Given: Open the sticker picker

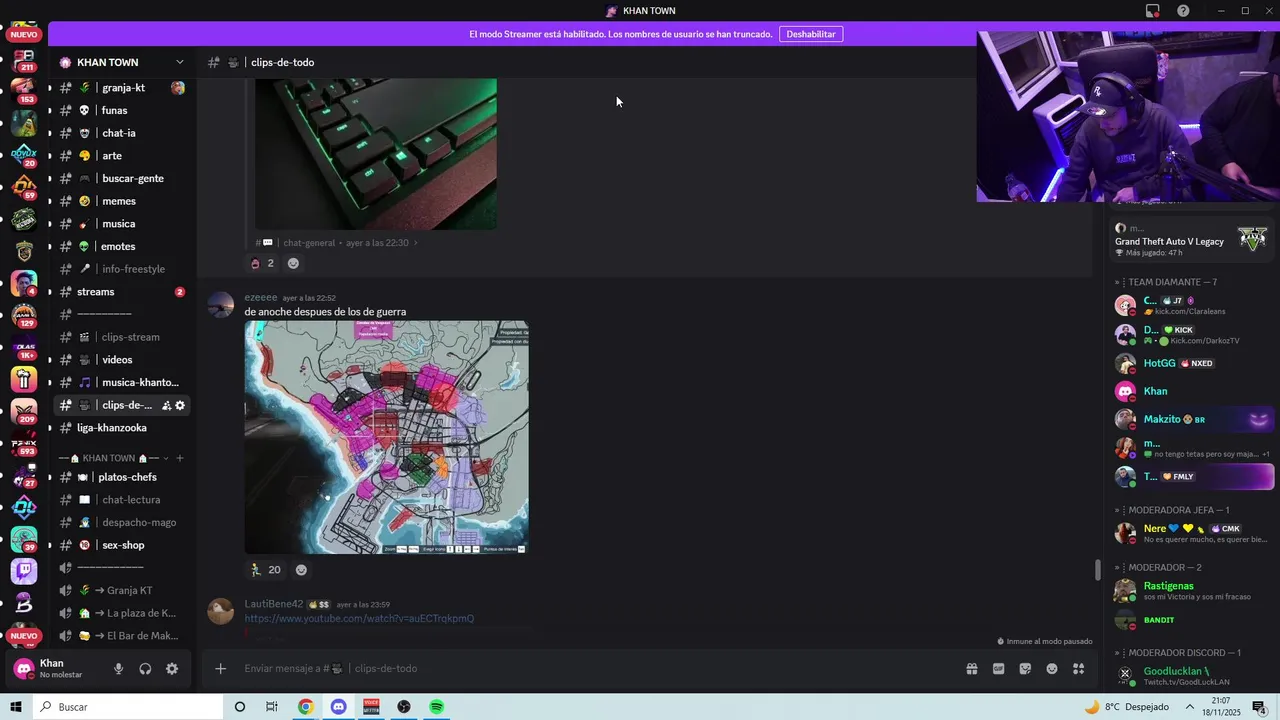Looking at the screenshot, I should pos(1025,669).
